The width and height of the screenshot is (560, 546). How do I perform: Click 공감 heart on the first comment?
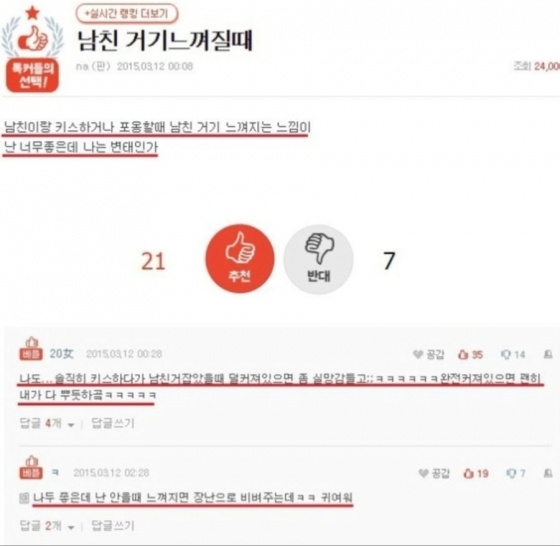pyautogui.click(x=429, y=355)
